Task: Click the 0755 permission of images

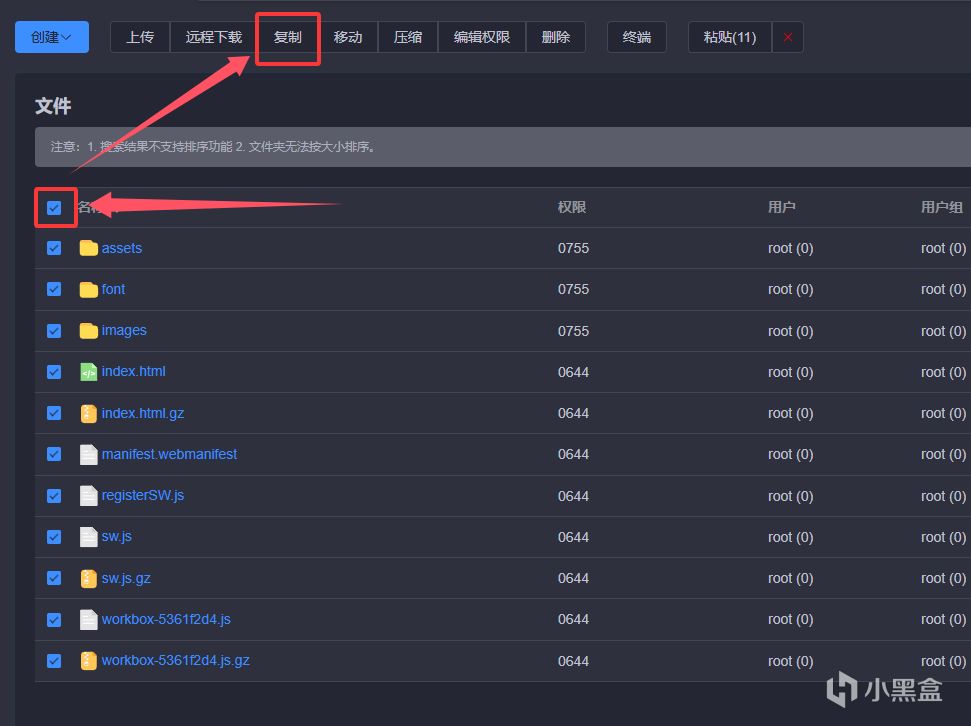Action: 573,331
